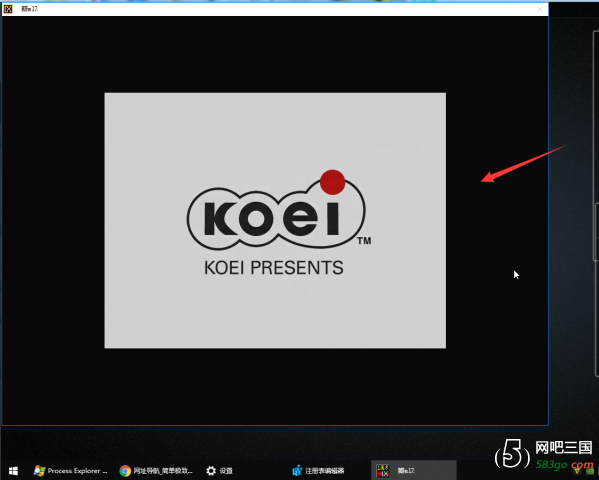
Task: Close the game window
Action: (540, 9)
